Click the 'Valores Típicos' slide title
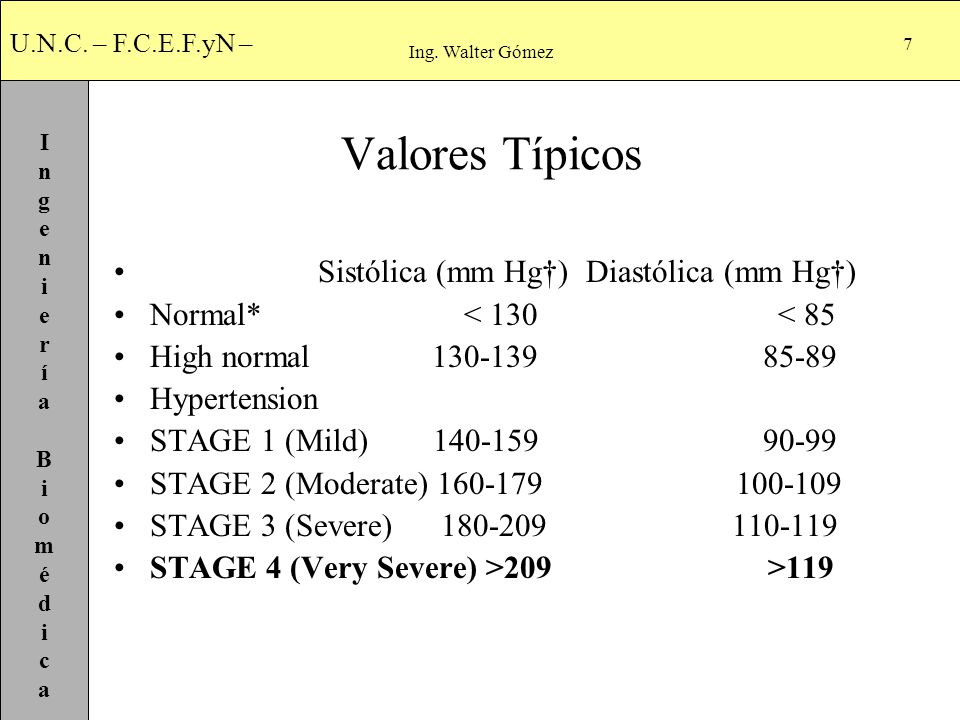Screen dimensions: 960x720 491,154
